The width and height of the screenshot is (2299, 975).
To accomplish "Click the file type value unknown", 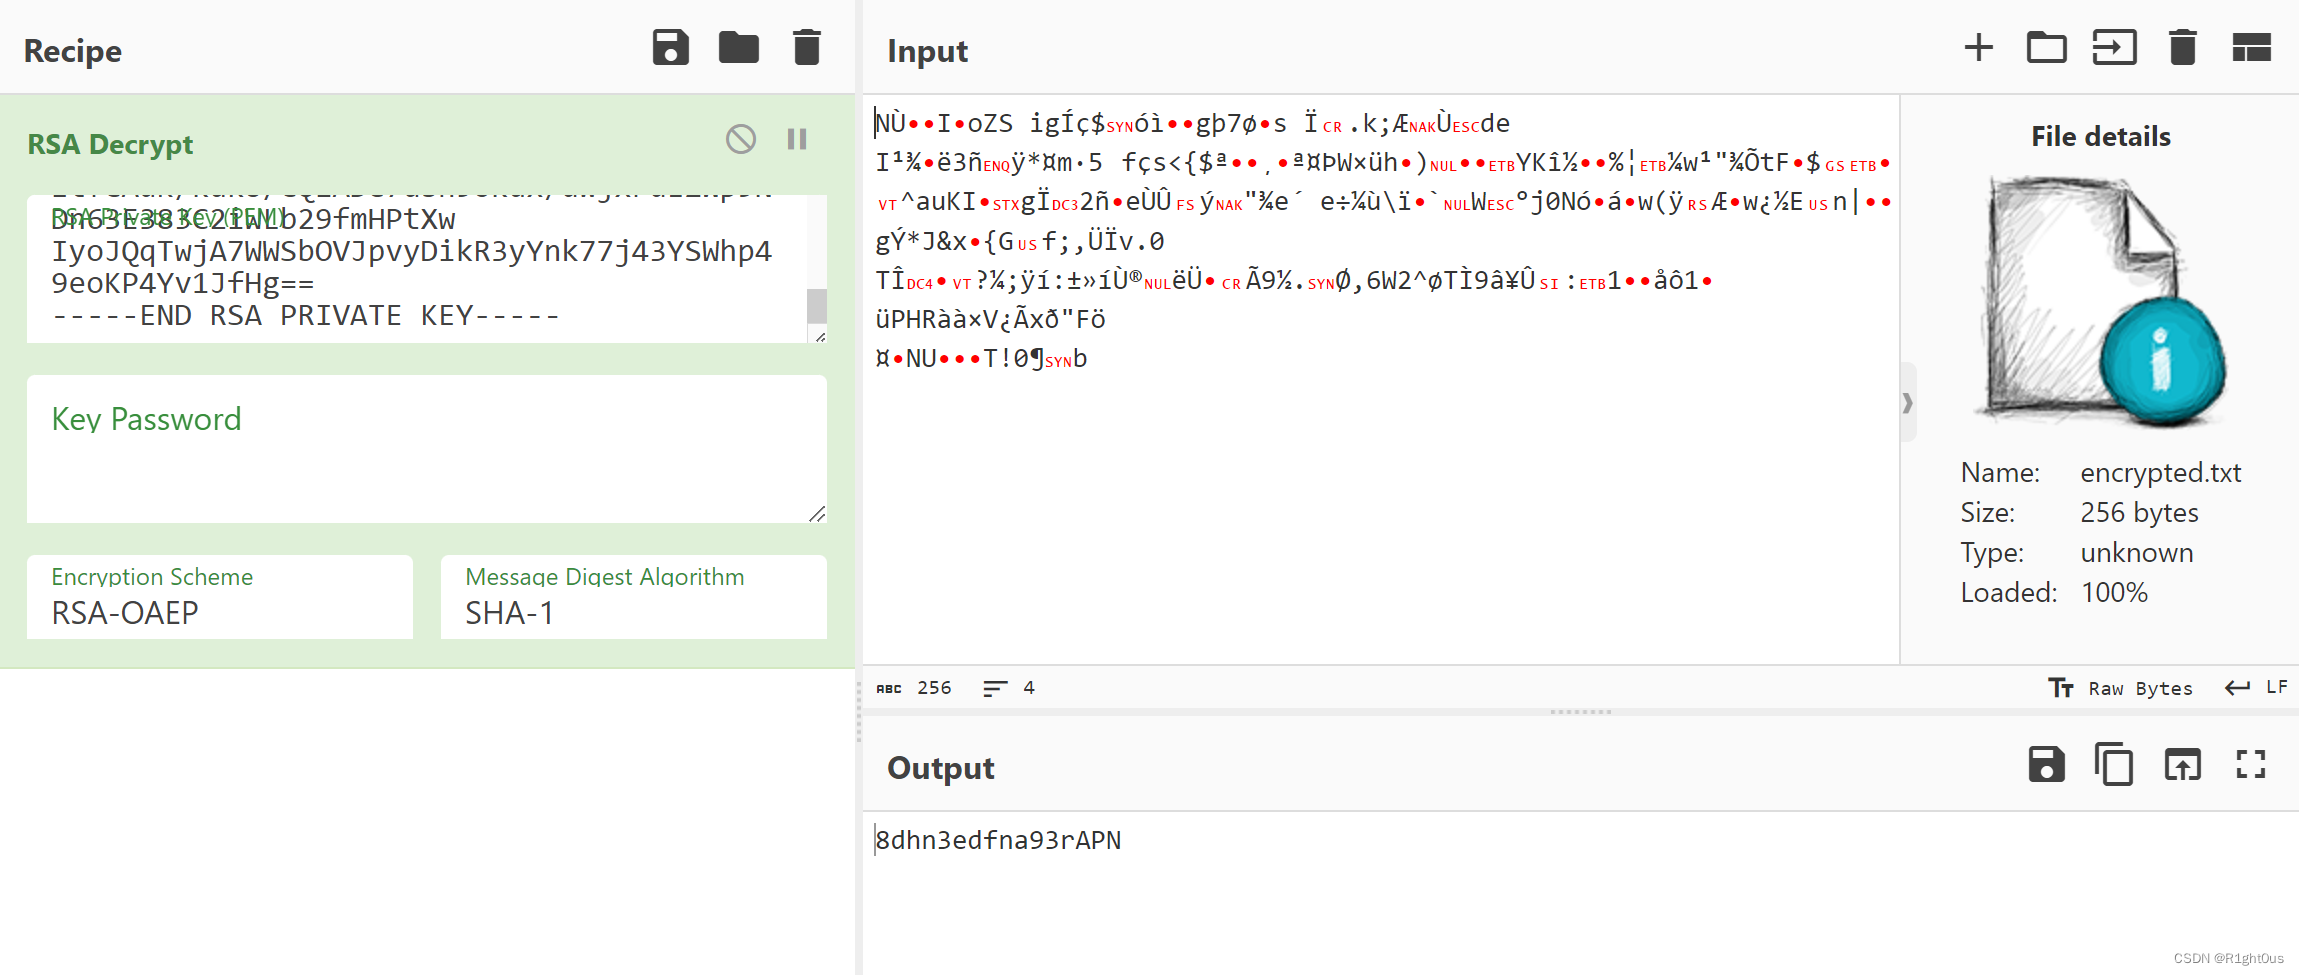I will tap(2136, 552).
